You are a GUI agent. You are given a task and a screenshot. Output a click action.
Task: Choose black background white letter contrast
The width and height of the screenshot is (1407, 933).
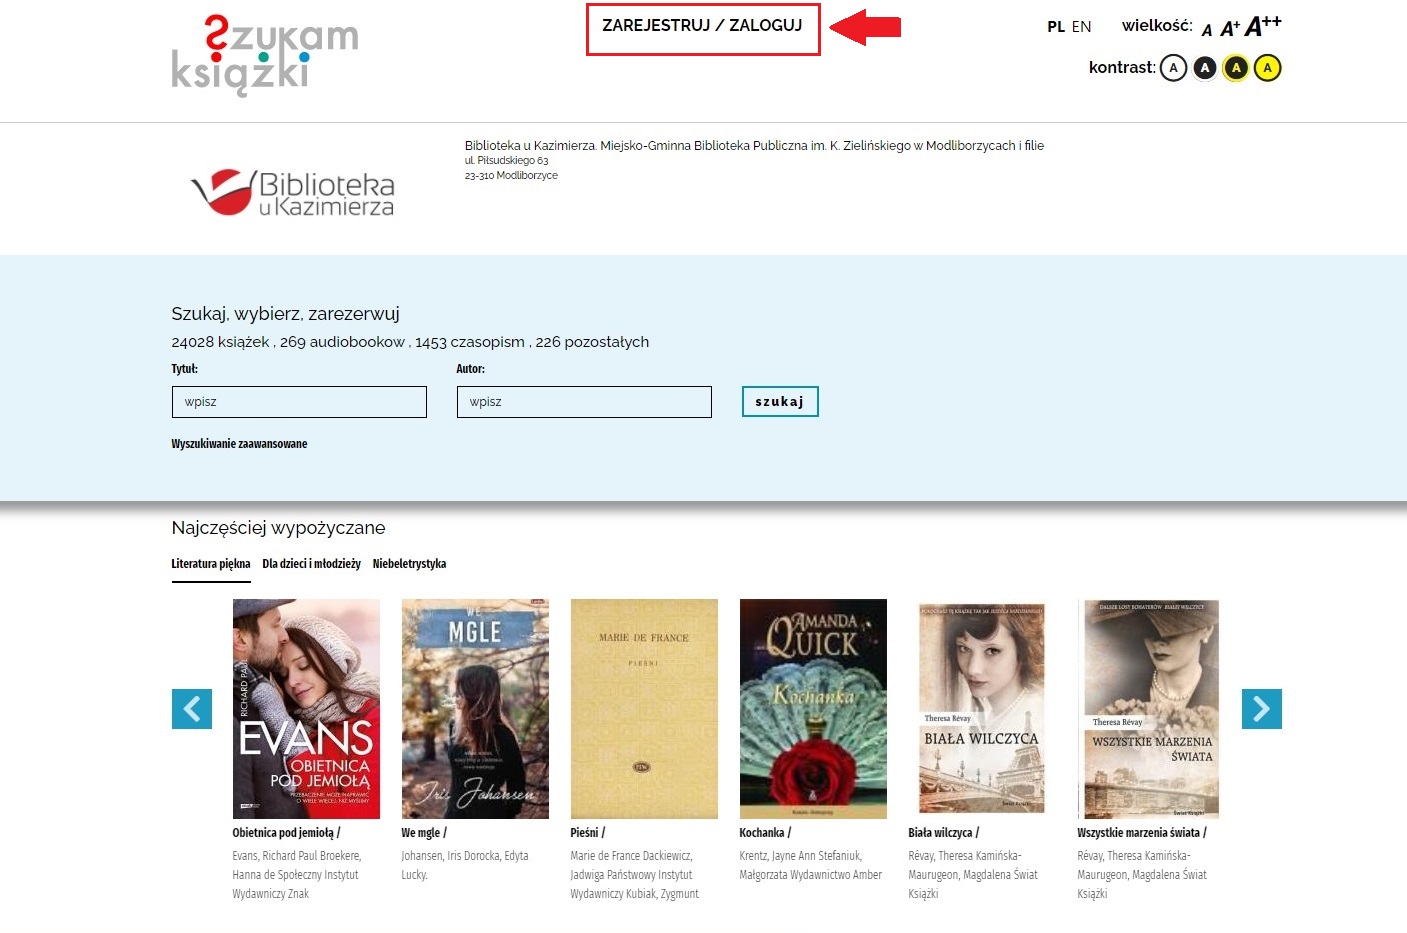(1205, 68)
